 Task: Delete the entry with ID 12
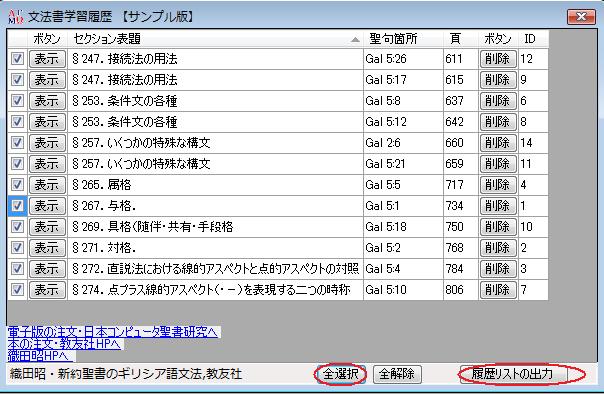pyautogui.click(x=498, y=59)
